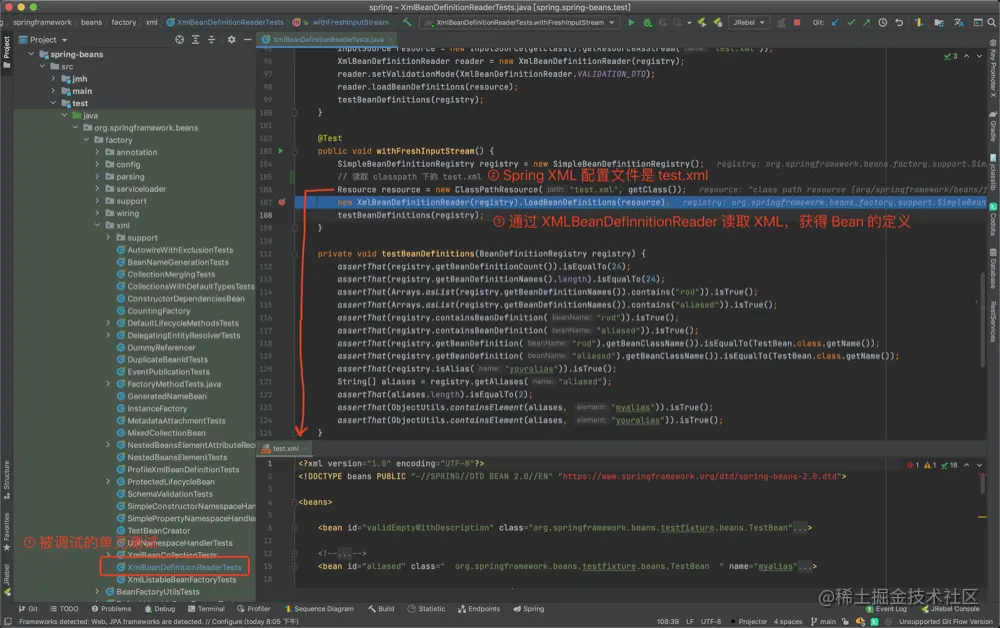Click Expand All icon in Project panel
The image size is (1000, 628).
196,40
